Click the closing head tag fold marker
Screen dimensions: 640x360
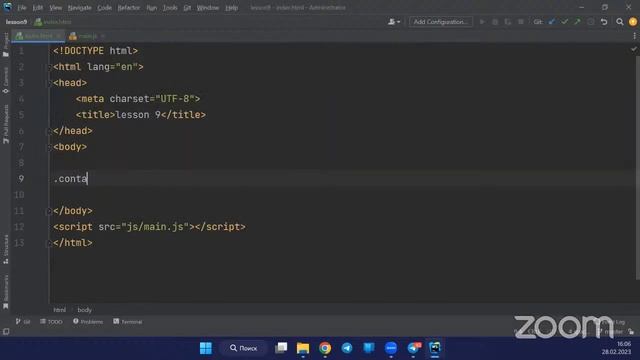[x=50, y=131]
